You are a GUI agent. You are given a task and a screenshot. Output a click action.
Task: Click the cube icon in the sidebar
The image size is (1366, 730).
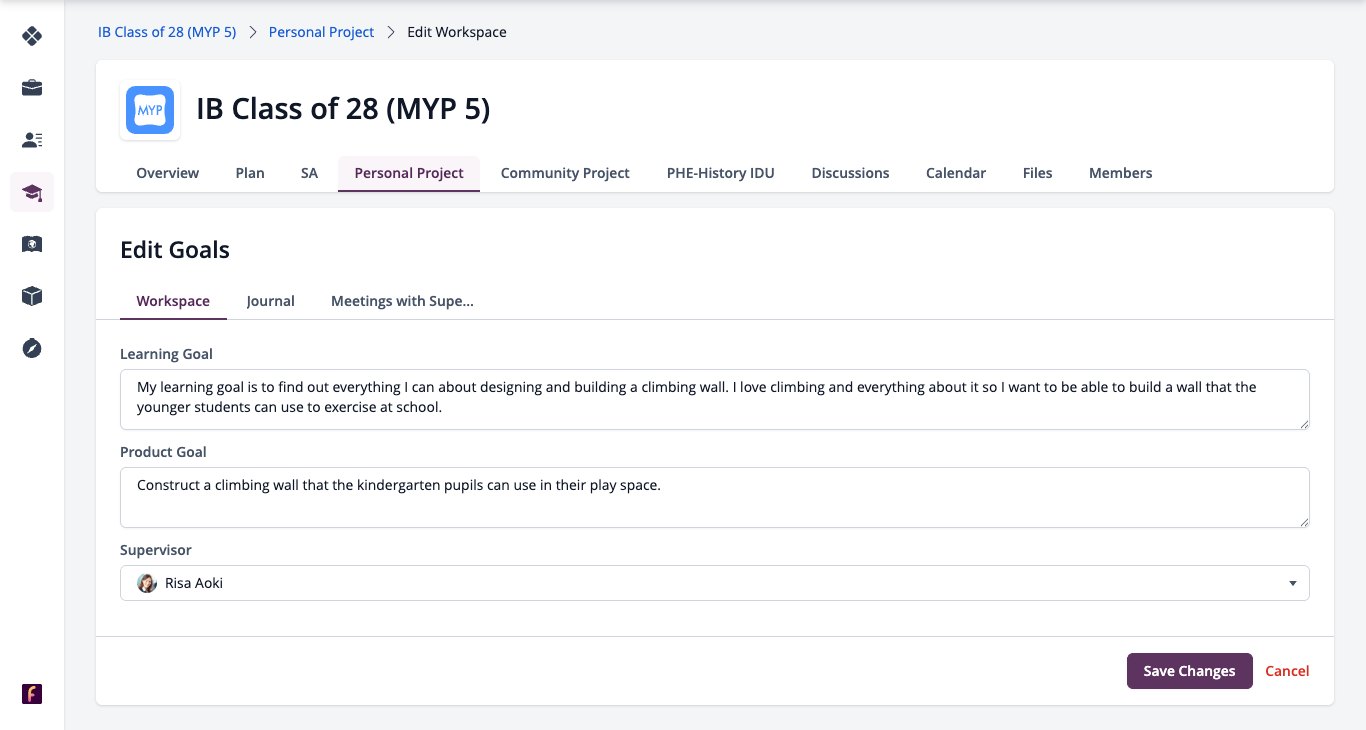[32, 296]
